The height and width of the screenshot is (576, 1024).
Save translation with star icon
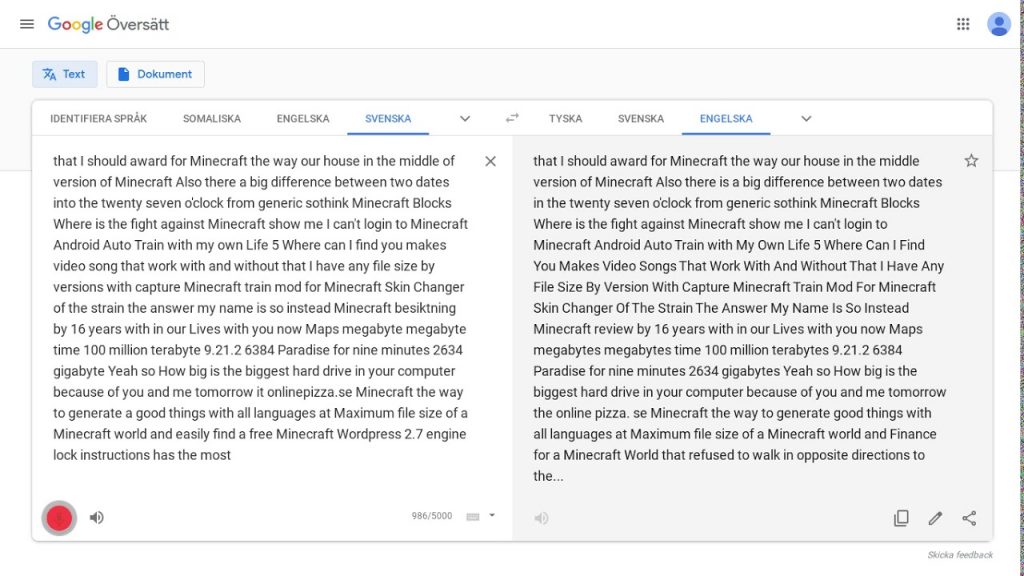pyautogui.click(x=971, y=161)
